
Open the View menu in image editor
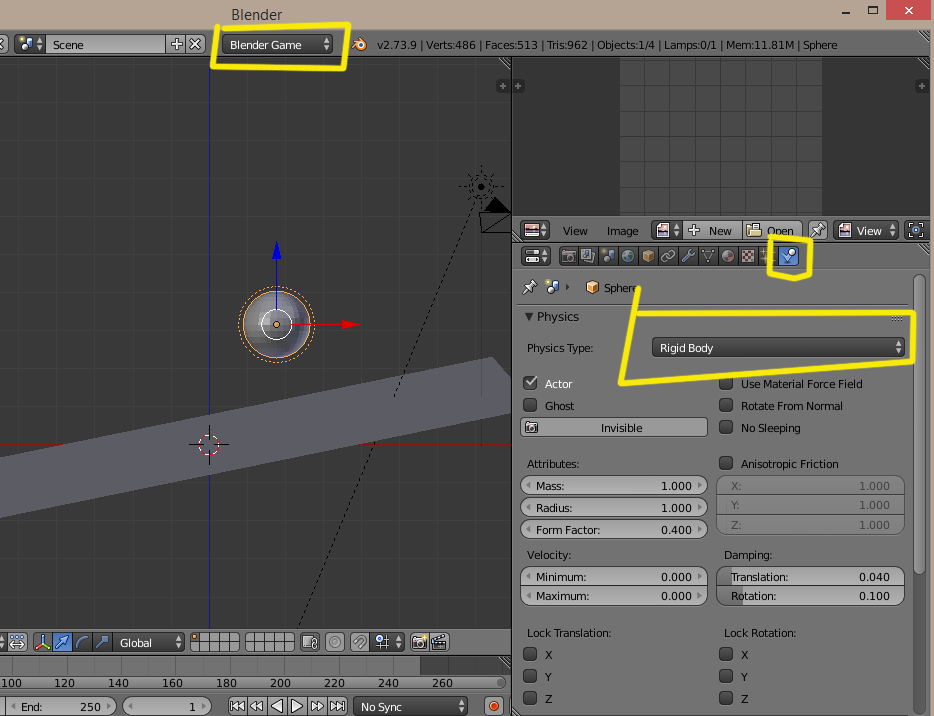pos(575,231)
